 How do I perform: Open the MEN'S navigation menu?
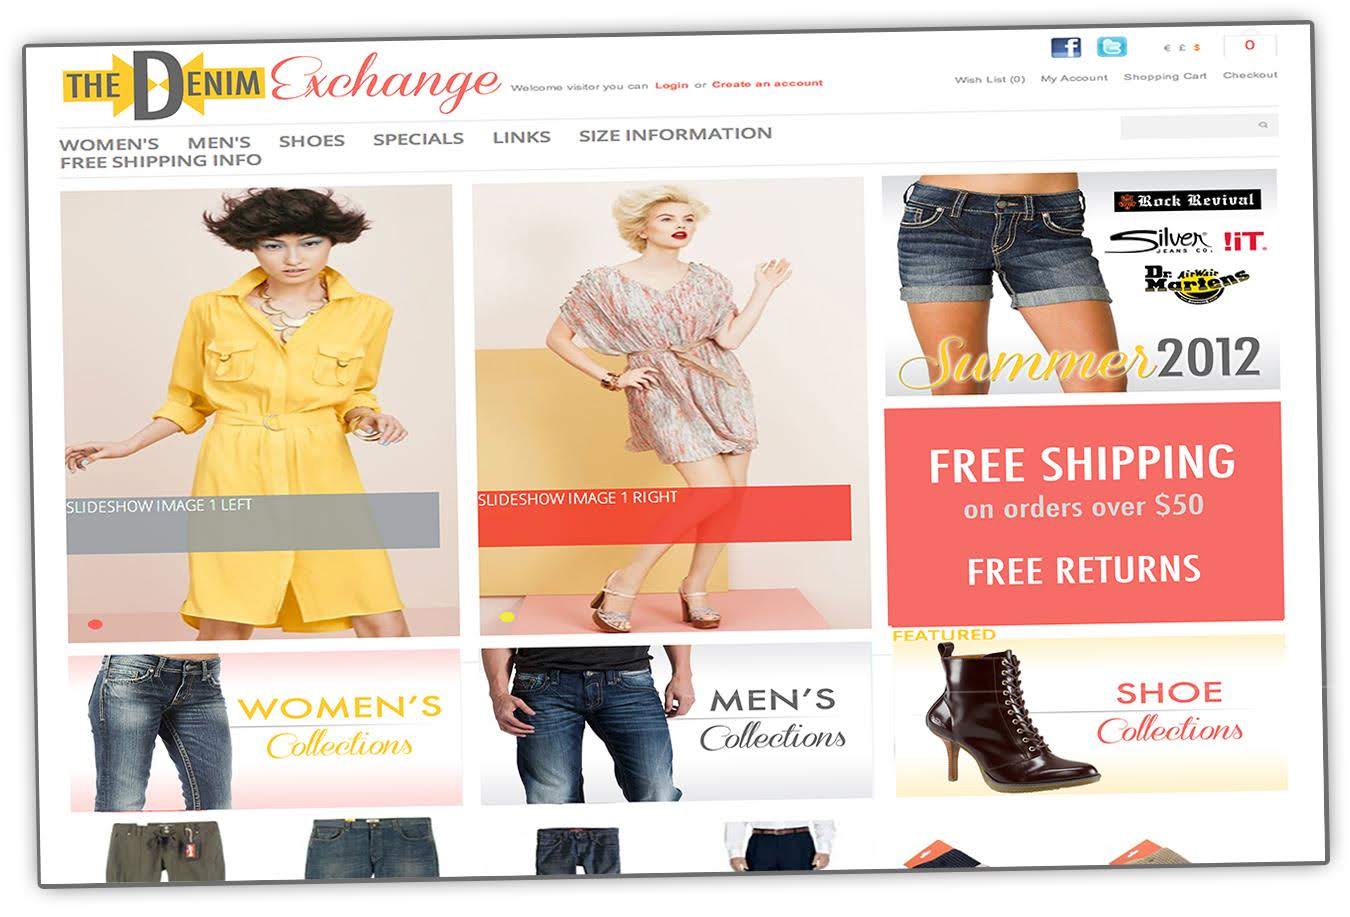(x=219, y=142)
